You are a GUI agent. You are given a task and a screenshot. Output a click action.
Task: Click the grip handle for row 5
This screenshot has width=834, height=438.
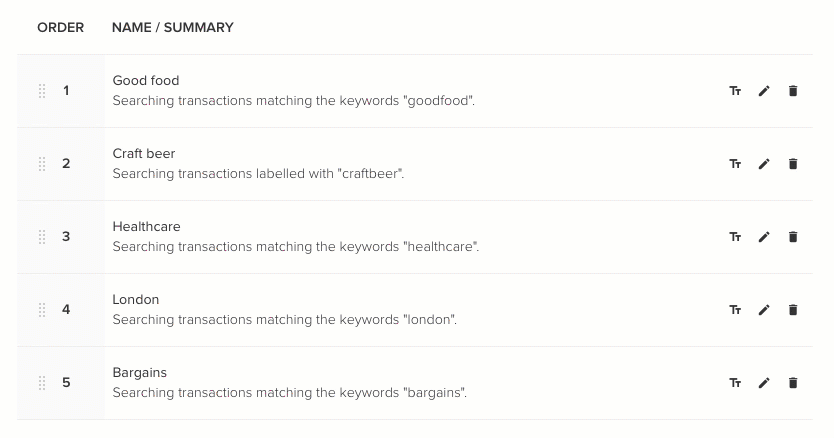[42, 383]
